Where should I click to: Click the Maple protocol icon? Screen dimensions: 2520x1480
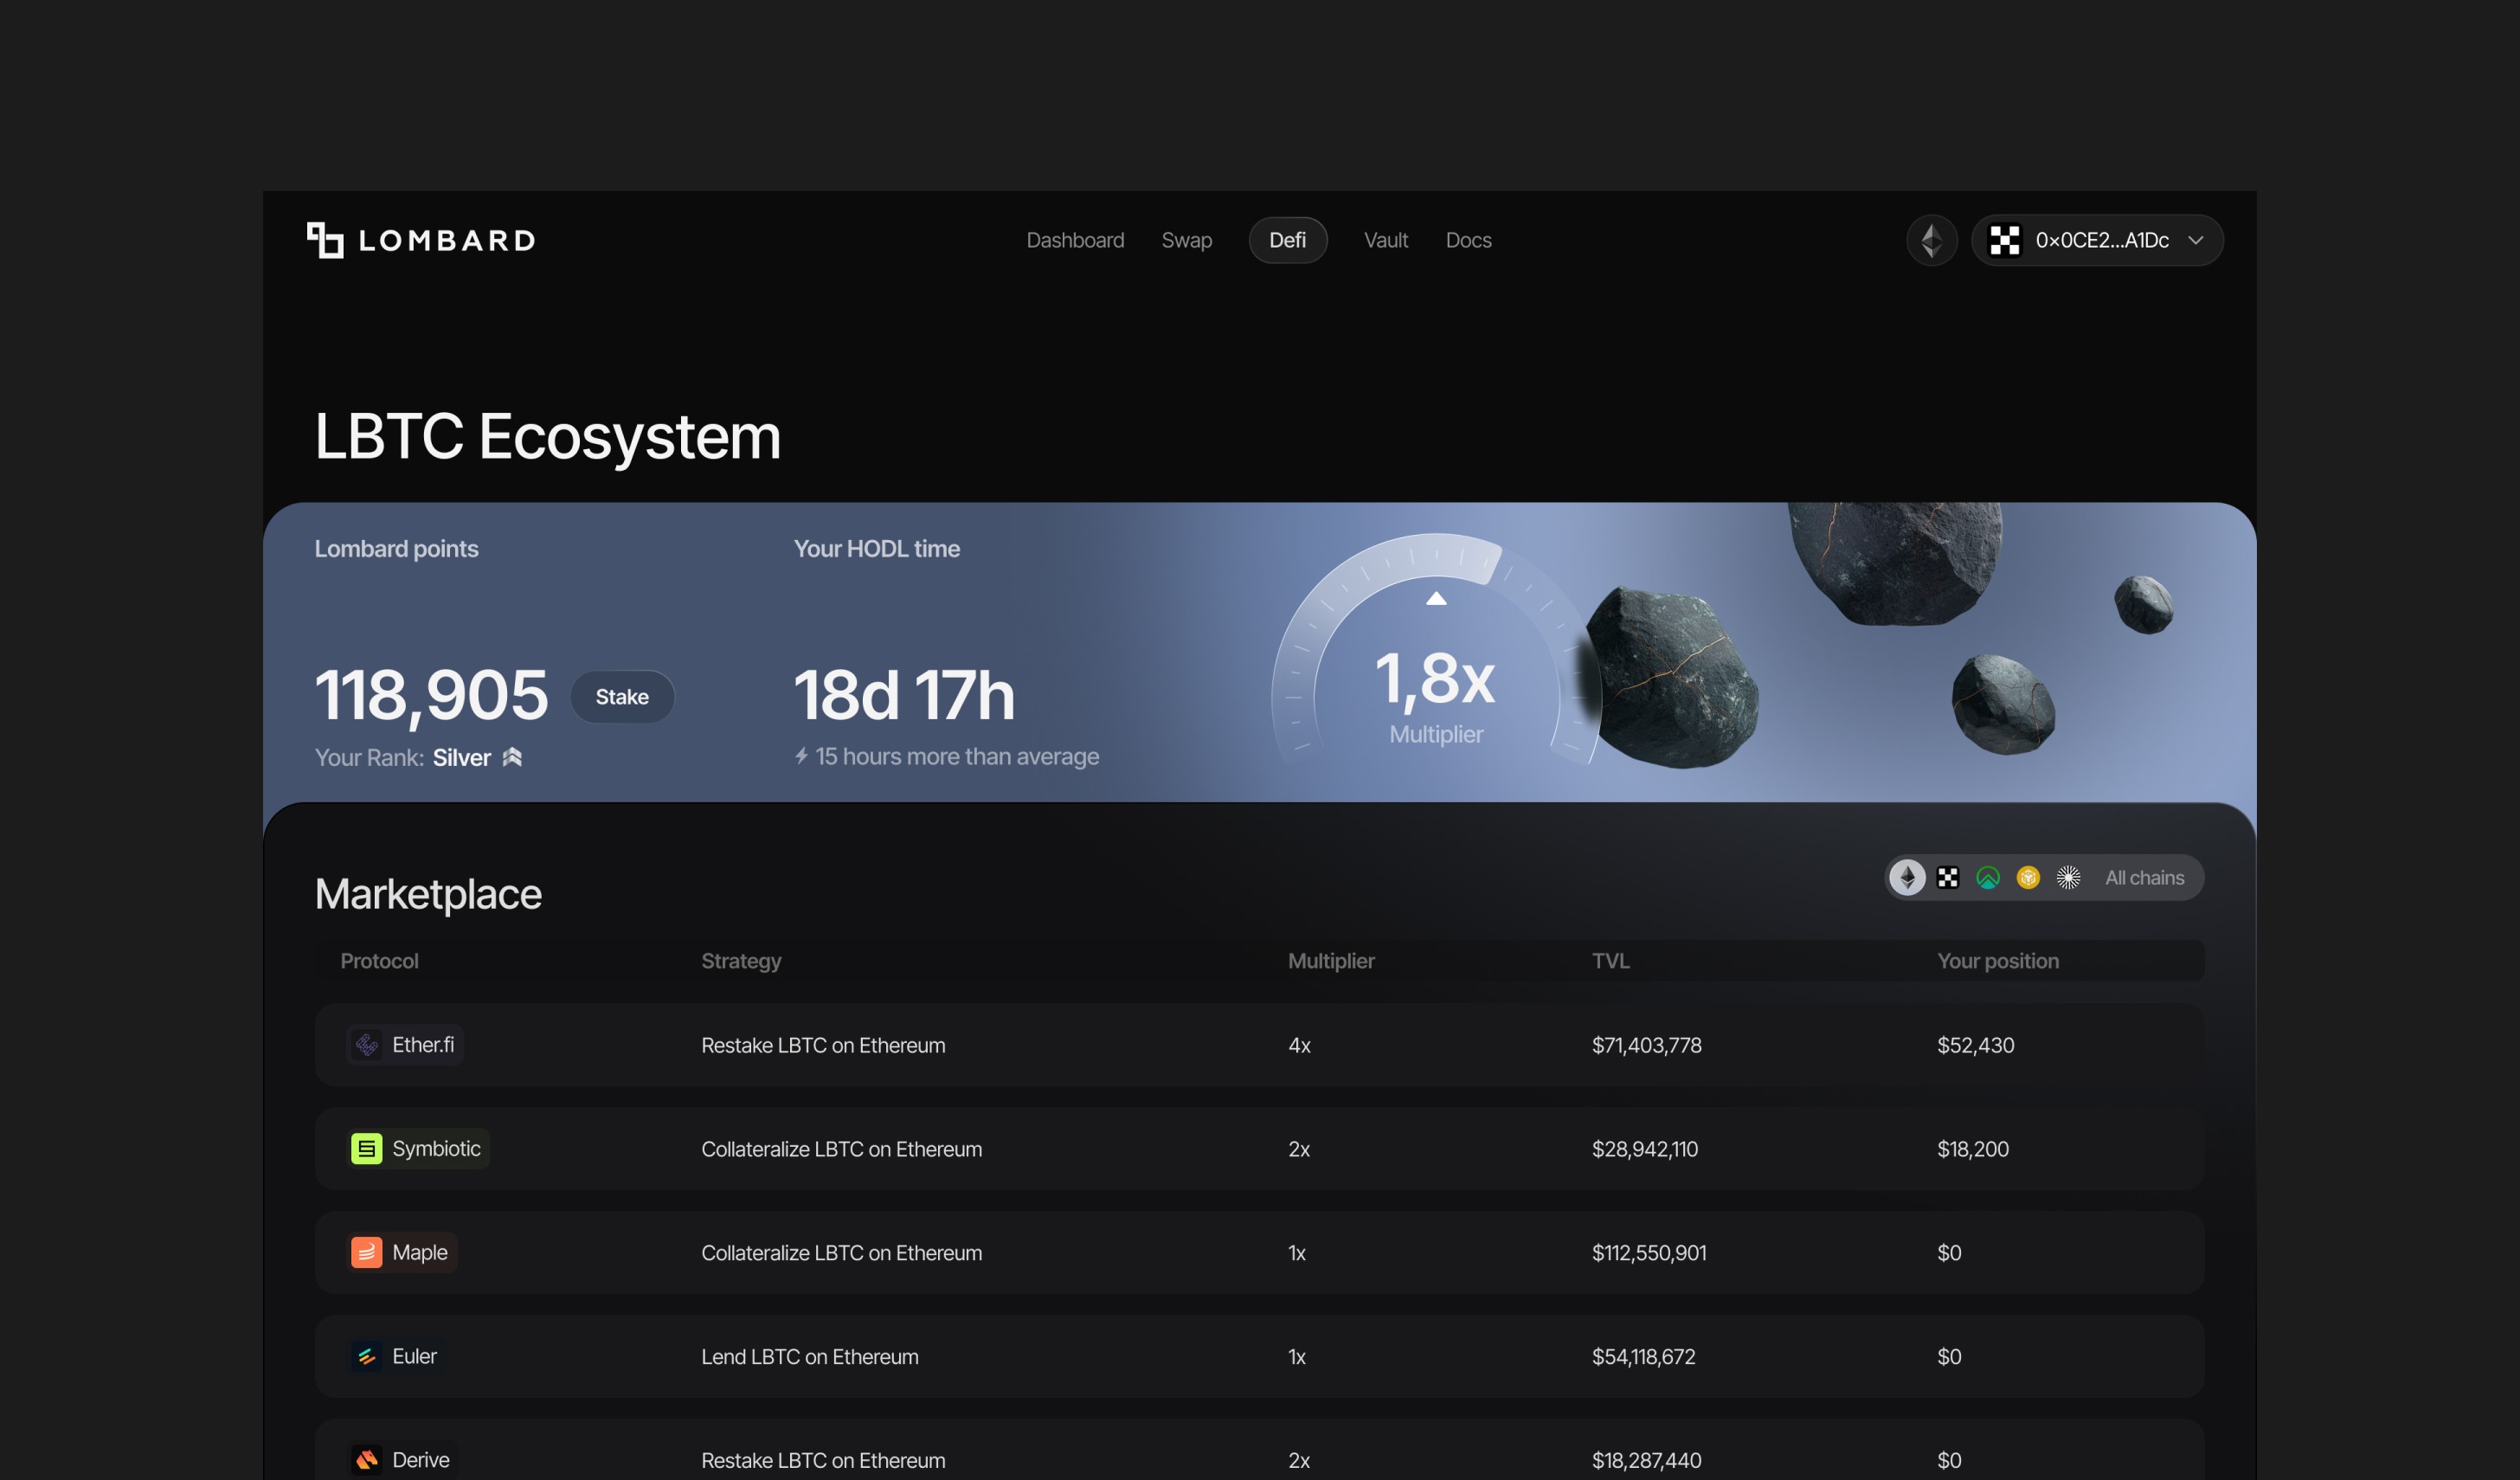tap(366, 1253)
